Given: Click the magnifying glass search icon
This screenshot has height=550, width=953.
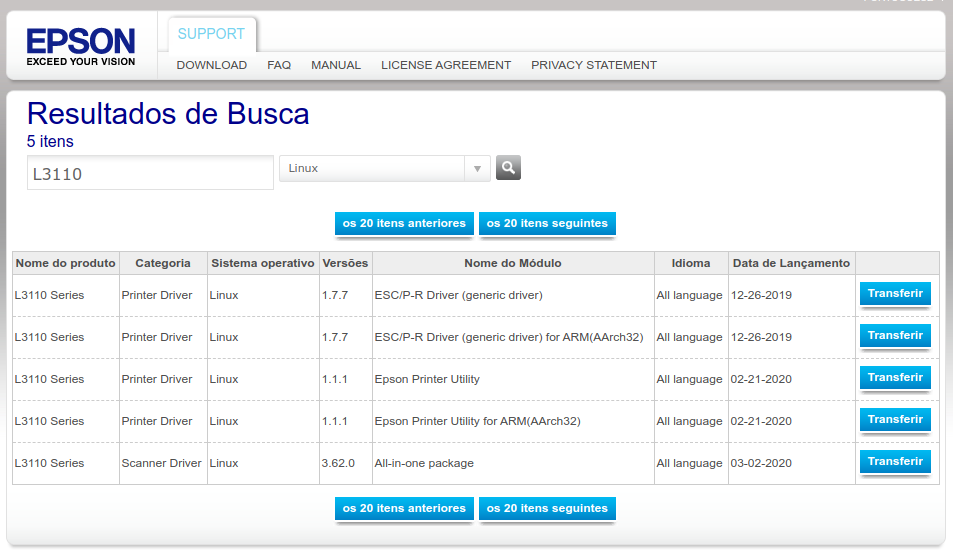Looking at the screenshot, I should (508, 168).
